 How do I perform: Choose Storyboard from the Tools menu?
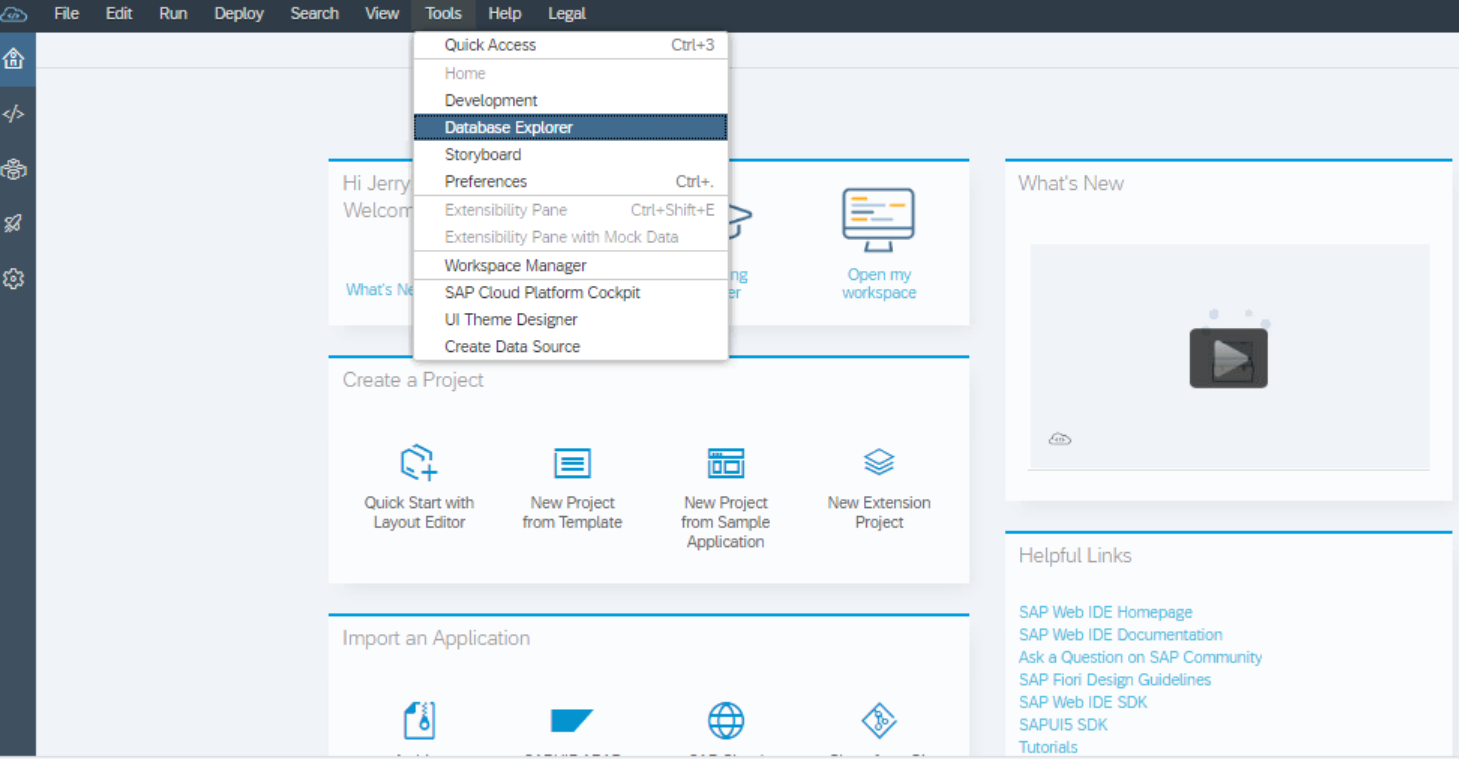(570, 154)
